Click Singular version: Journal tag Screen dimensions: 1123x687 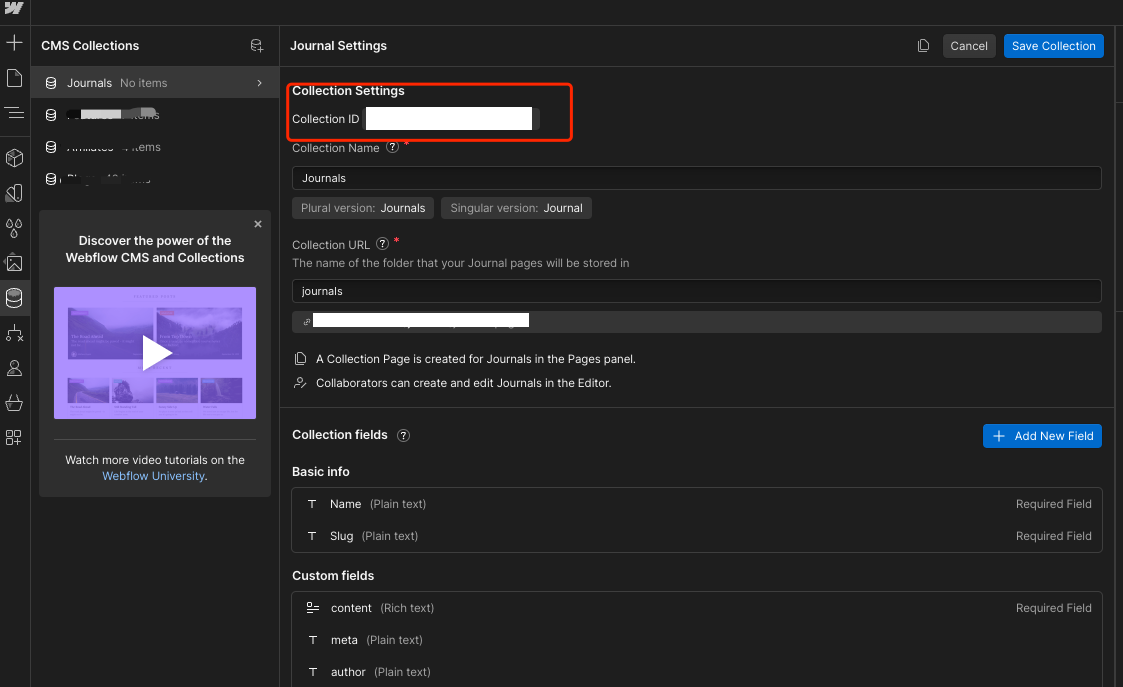516,208
